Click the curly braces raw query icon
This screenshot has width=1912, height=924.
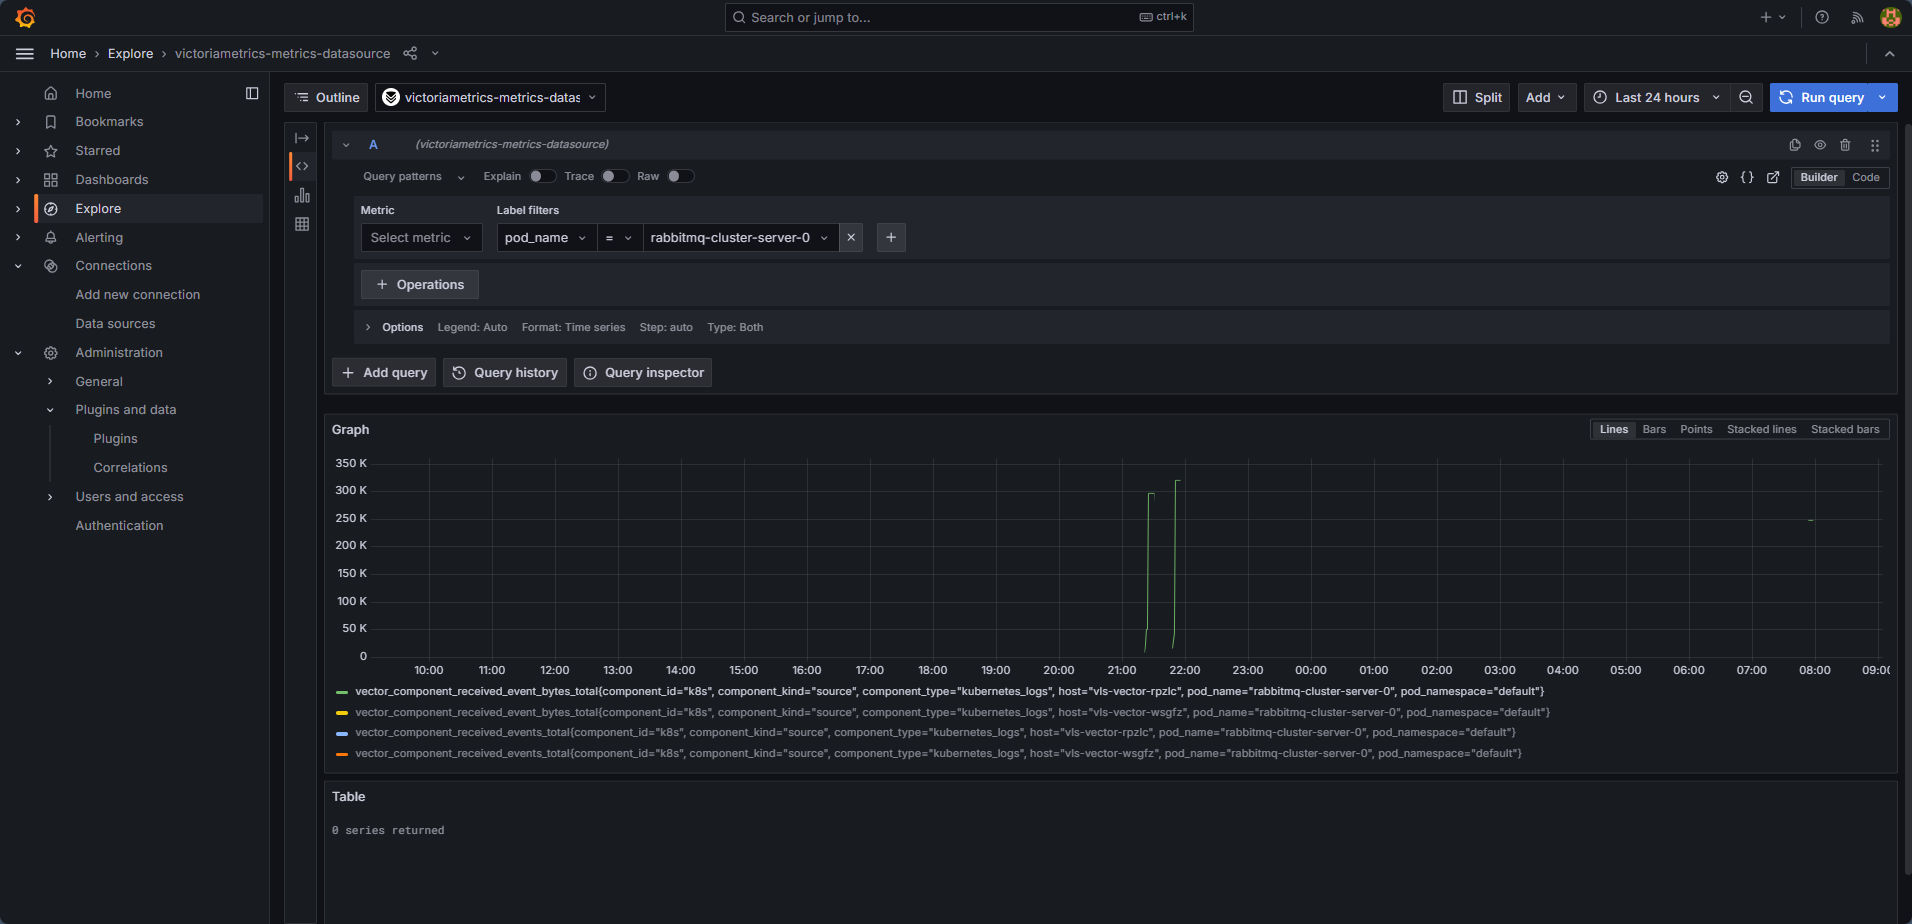click(1748, 177)
